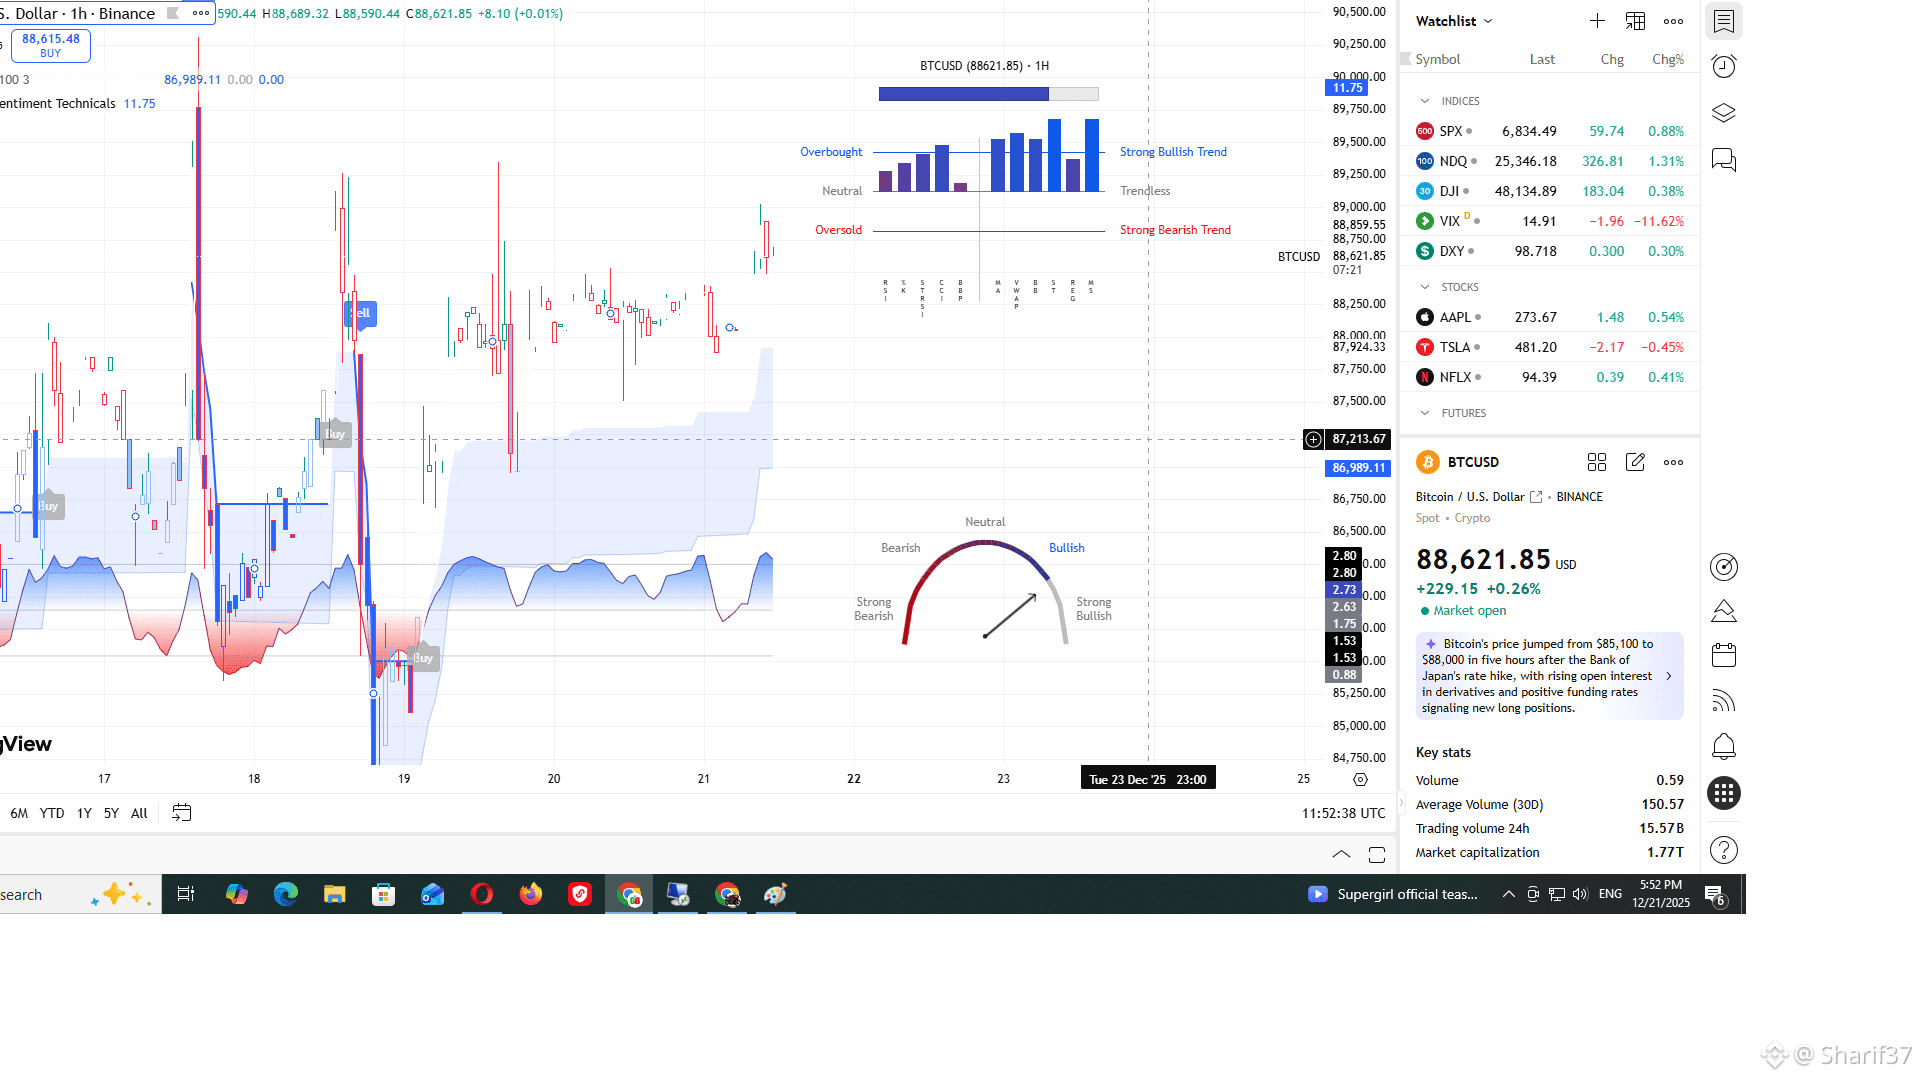
Task: Click the BTCUSD details grid icon
Action: [1597, 462]
